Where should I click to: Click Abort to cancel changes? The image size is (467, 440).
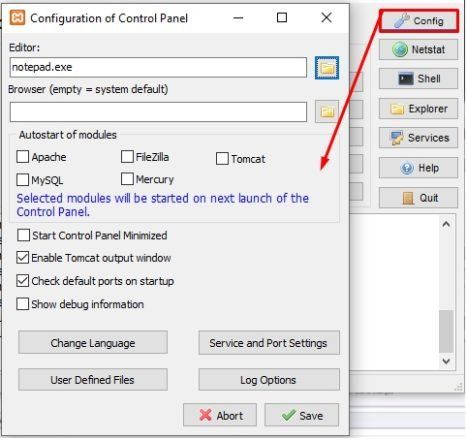pos(220,415)
